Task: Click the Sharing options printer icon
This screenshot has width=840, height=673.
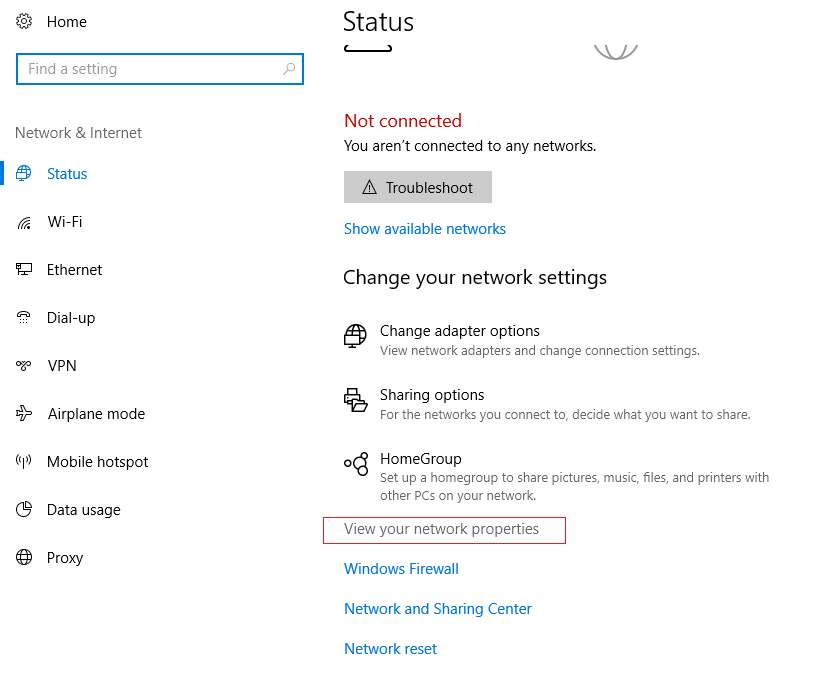Action: 355,400
